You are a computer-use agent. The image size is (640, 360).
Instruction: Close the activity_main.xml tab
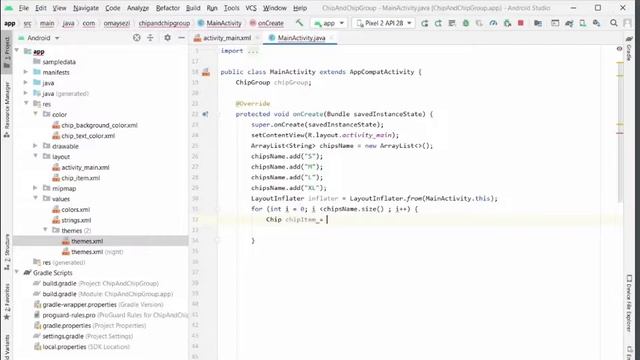pos(257,38)
